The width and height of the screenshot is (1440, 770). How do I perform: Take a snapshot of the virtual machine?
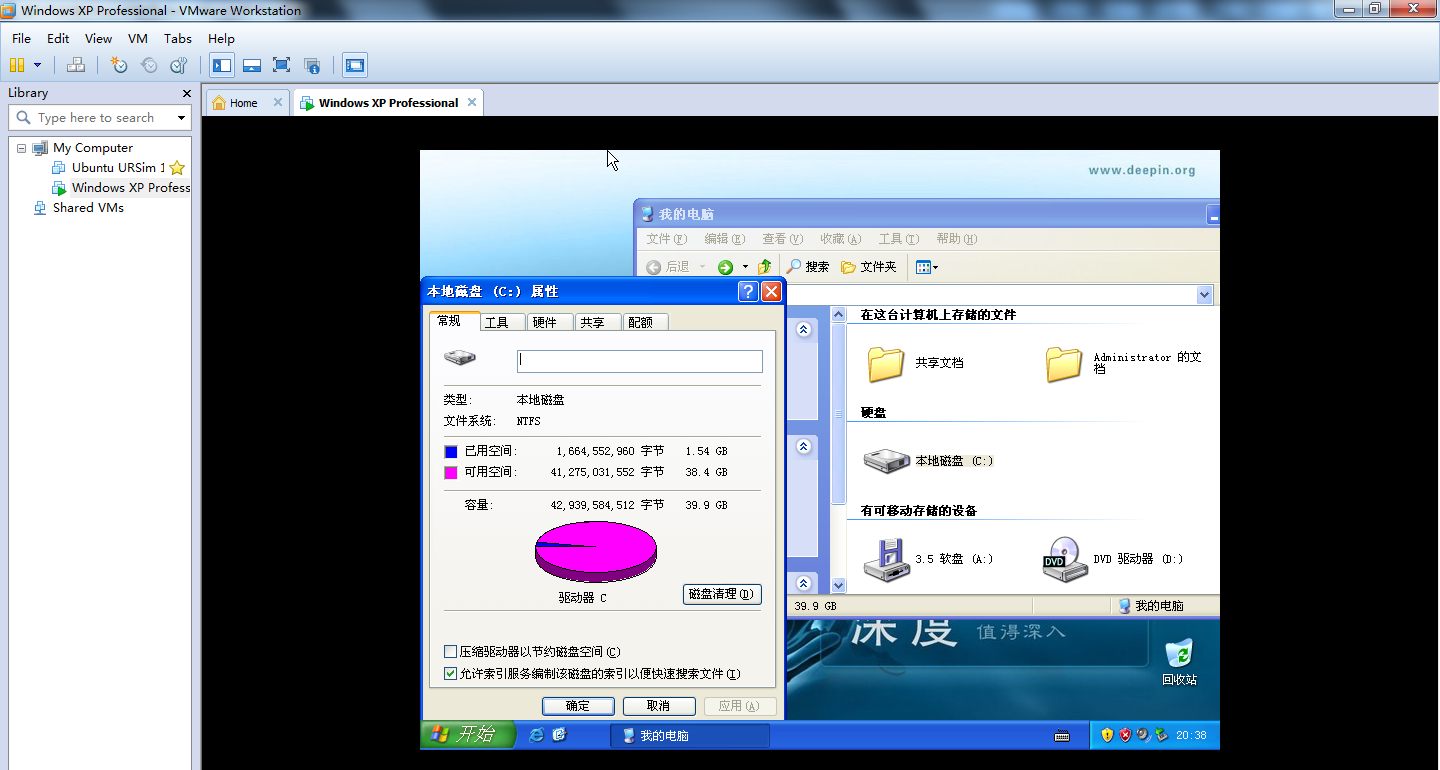119,65
